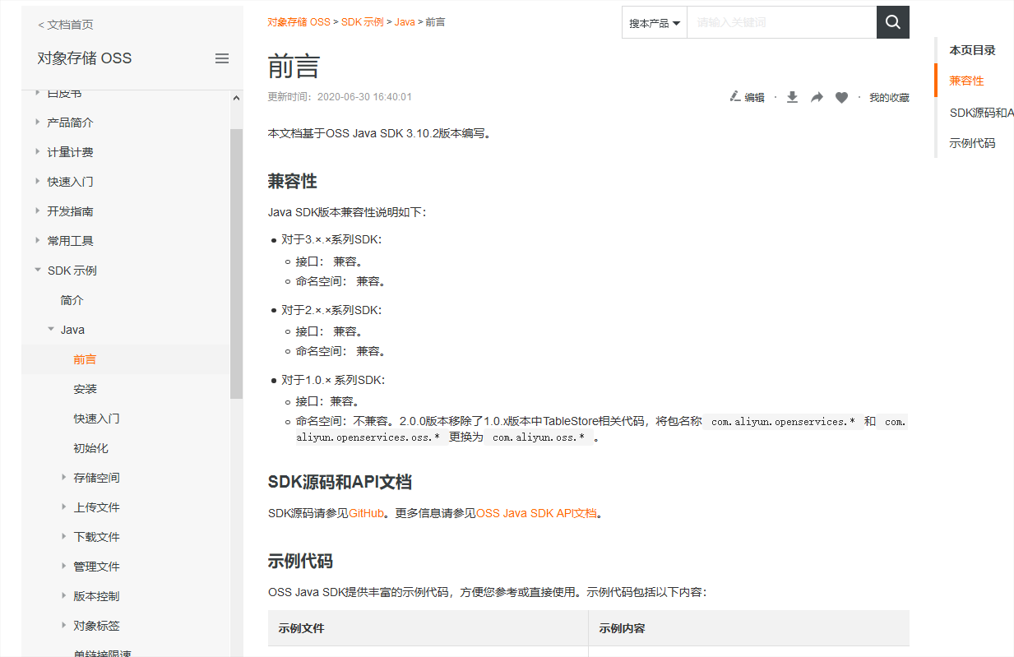Jump to 示例代码 in page contents

(972, 143)
